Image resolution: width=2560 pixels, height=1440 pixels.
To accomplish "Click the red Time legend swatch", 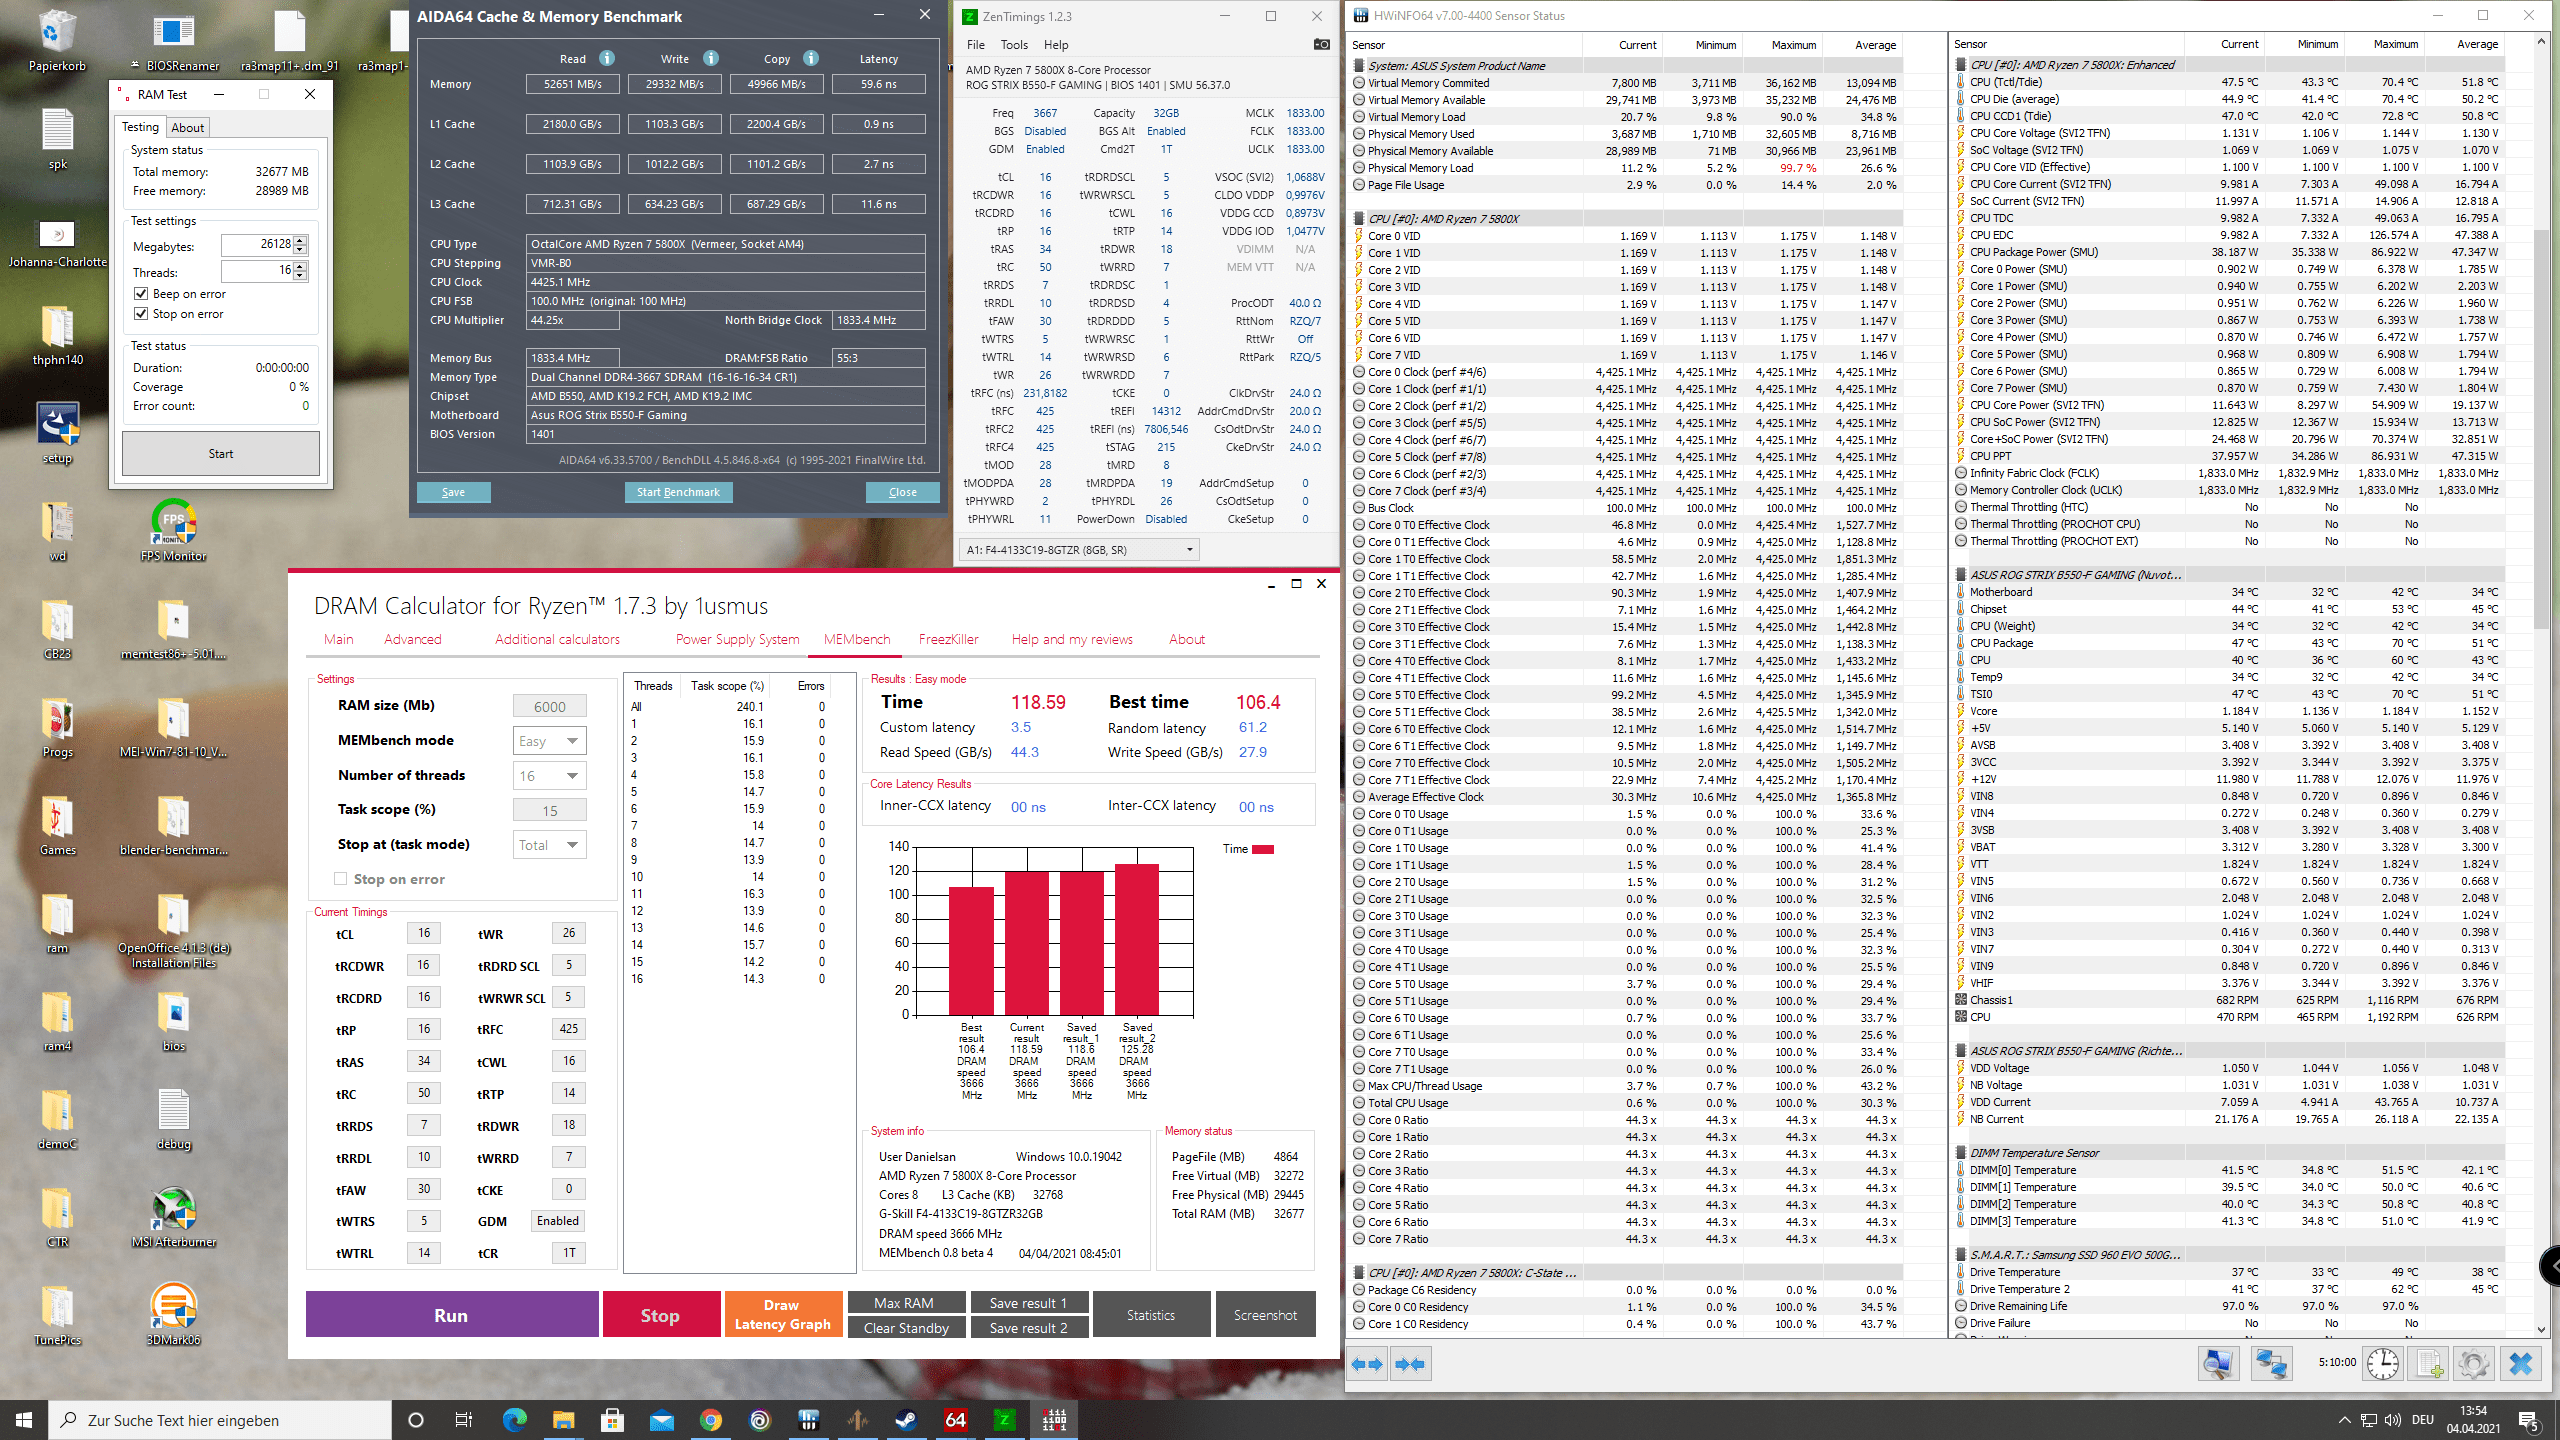I will click(1263, 849).
